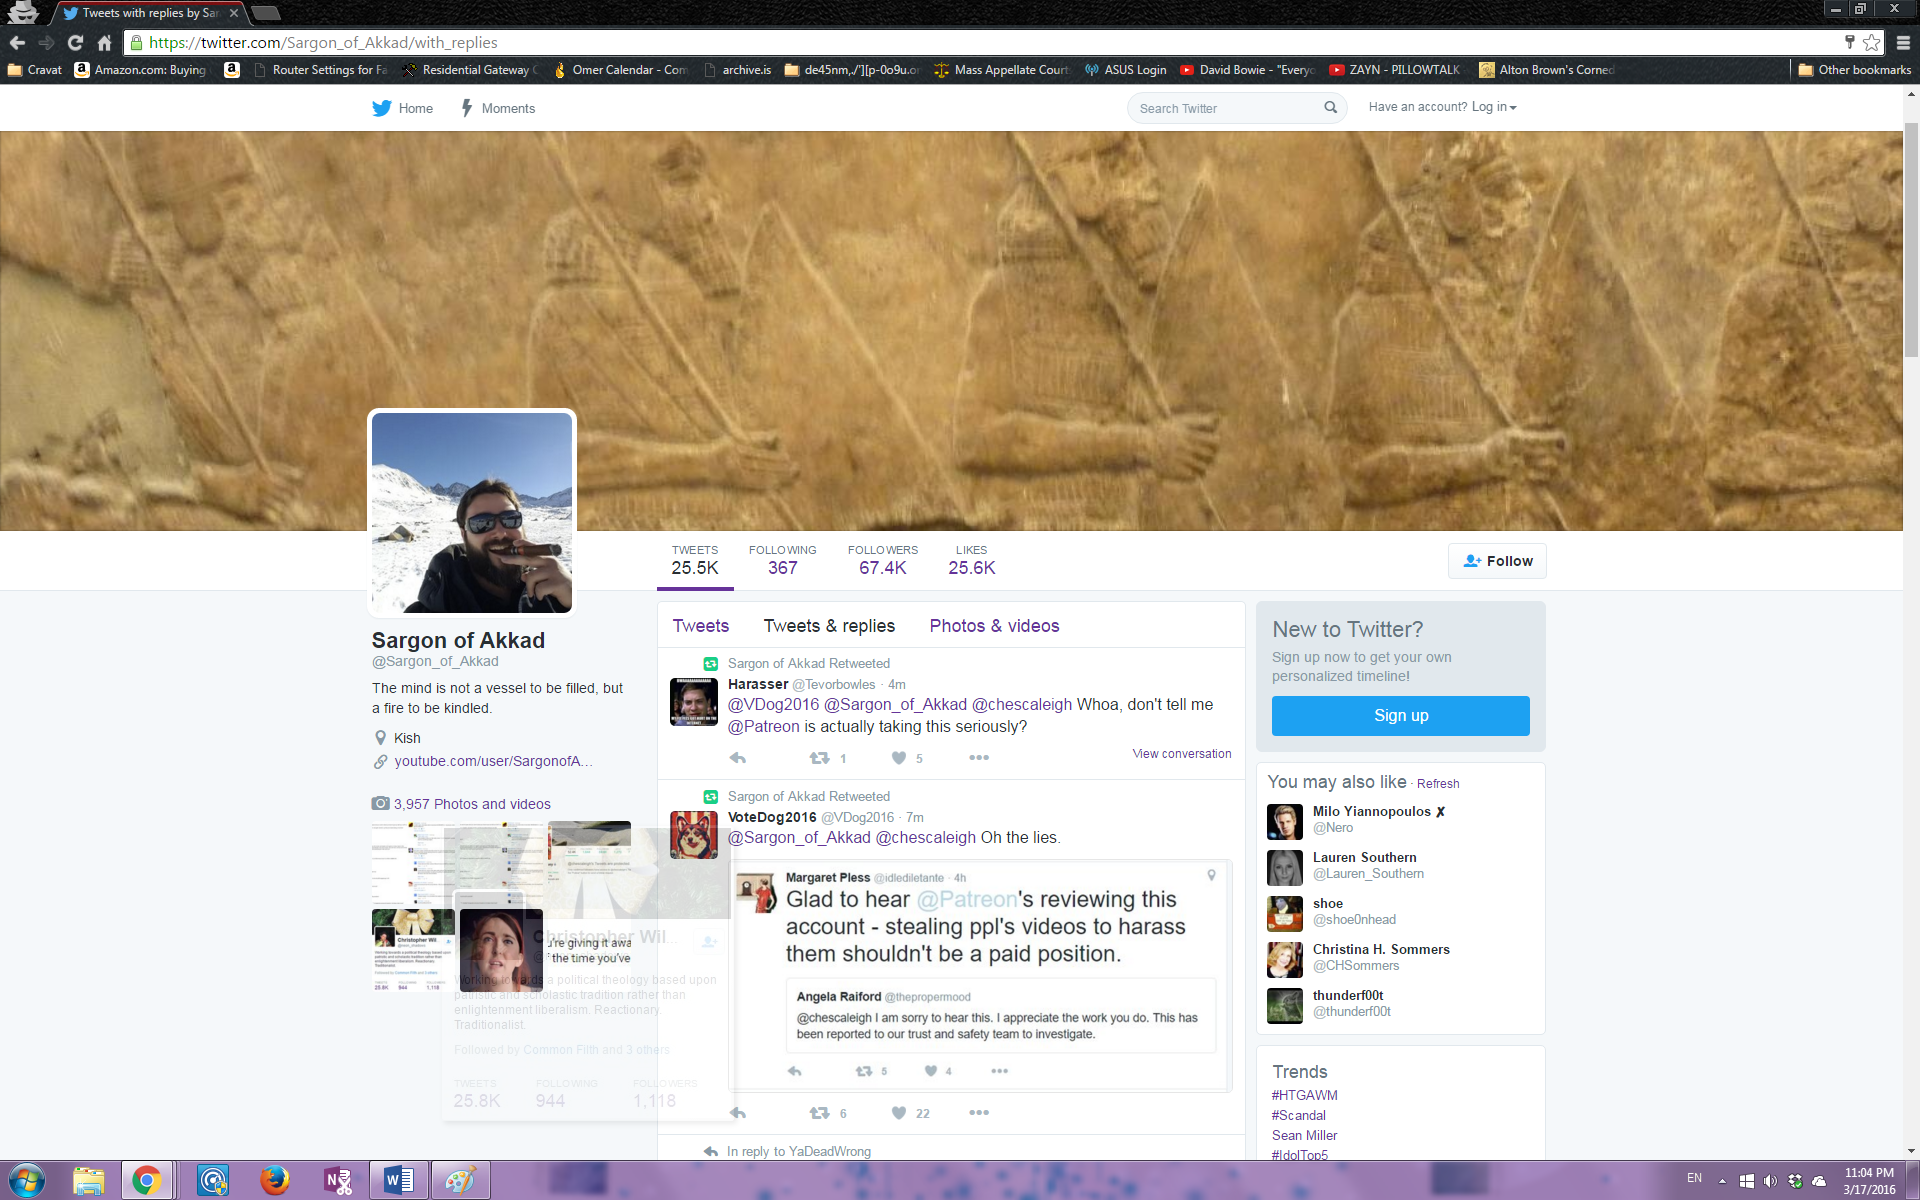
Task: Expand the Log in dropdown
Action: pos(1493,107)
